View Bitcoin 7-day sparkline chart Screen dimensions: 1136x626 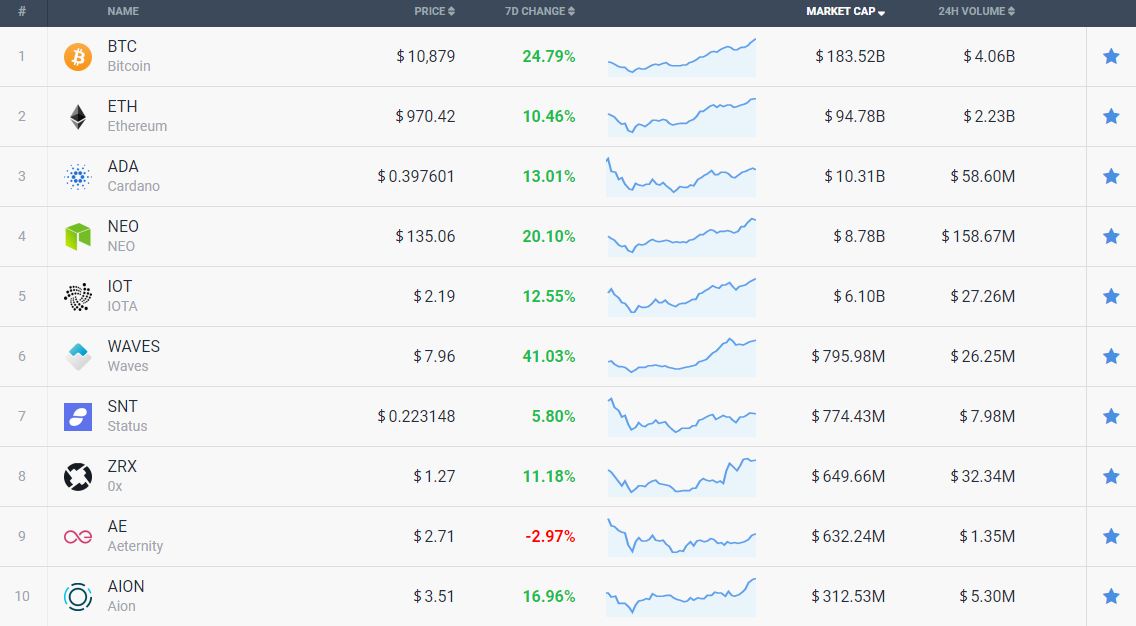(681, 57)
